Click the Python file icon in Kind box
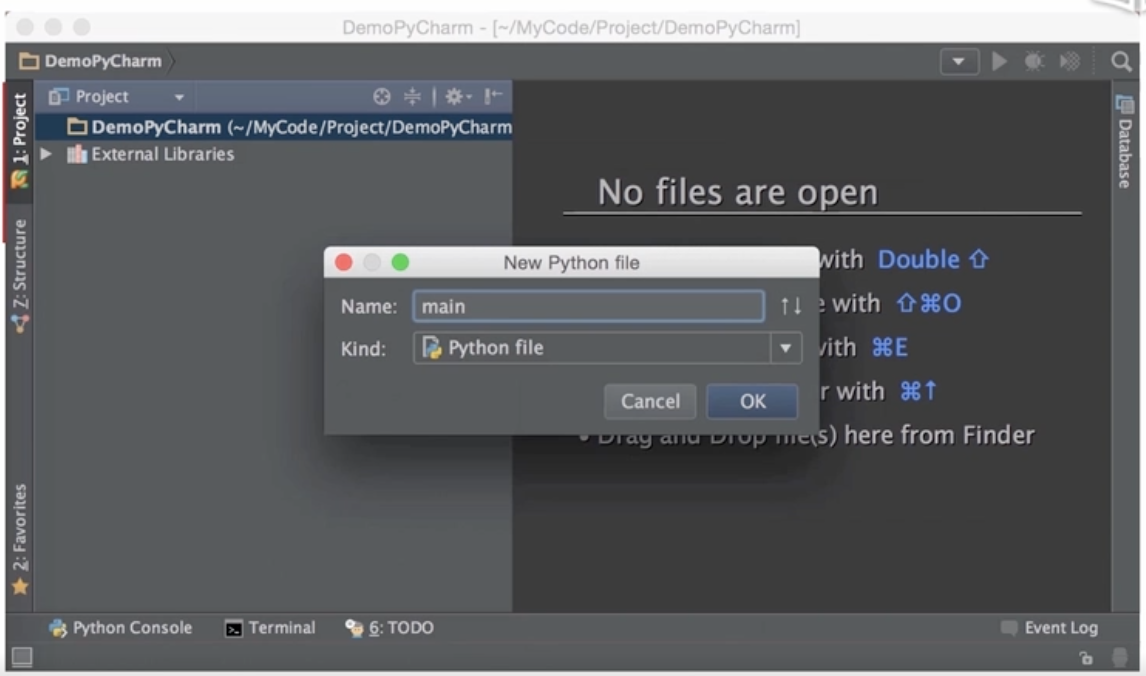The image size is (1146, 676). [431, 348]
